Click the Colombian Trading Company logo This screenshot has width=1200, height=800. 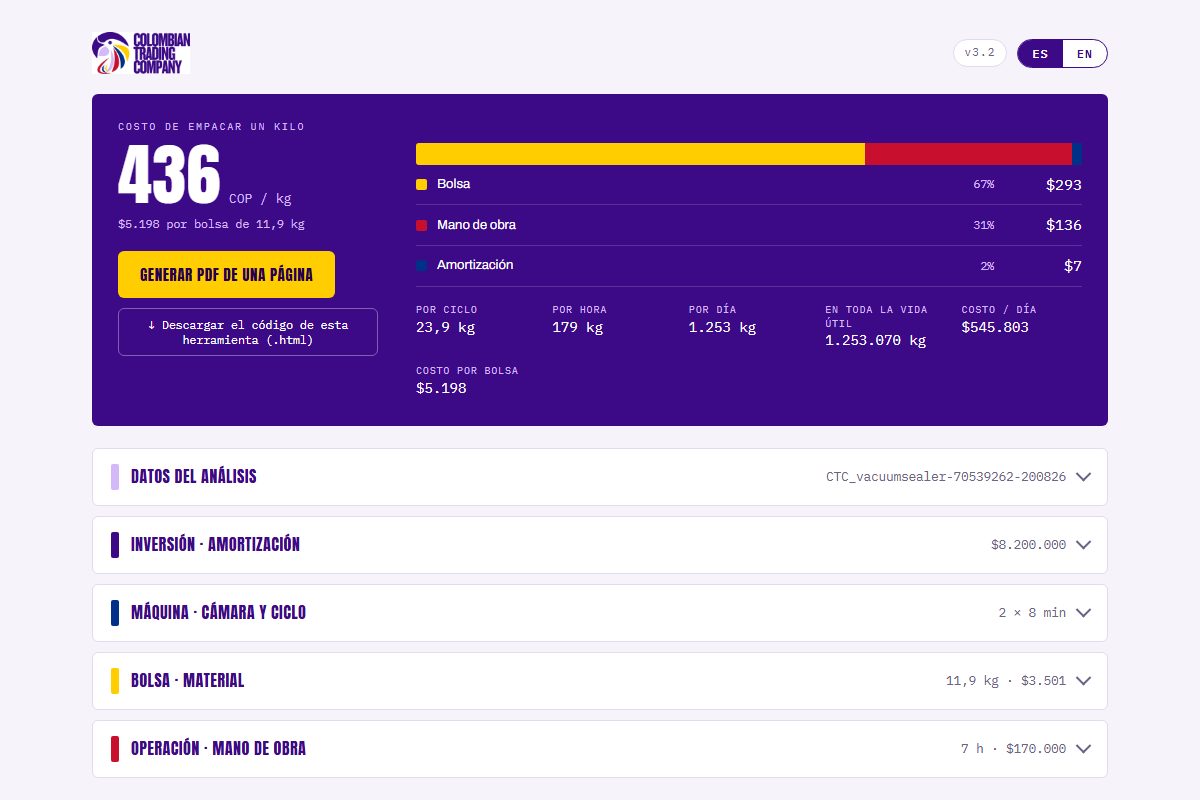[141, 53]
